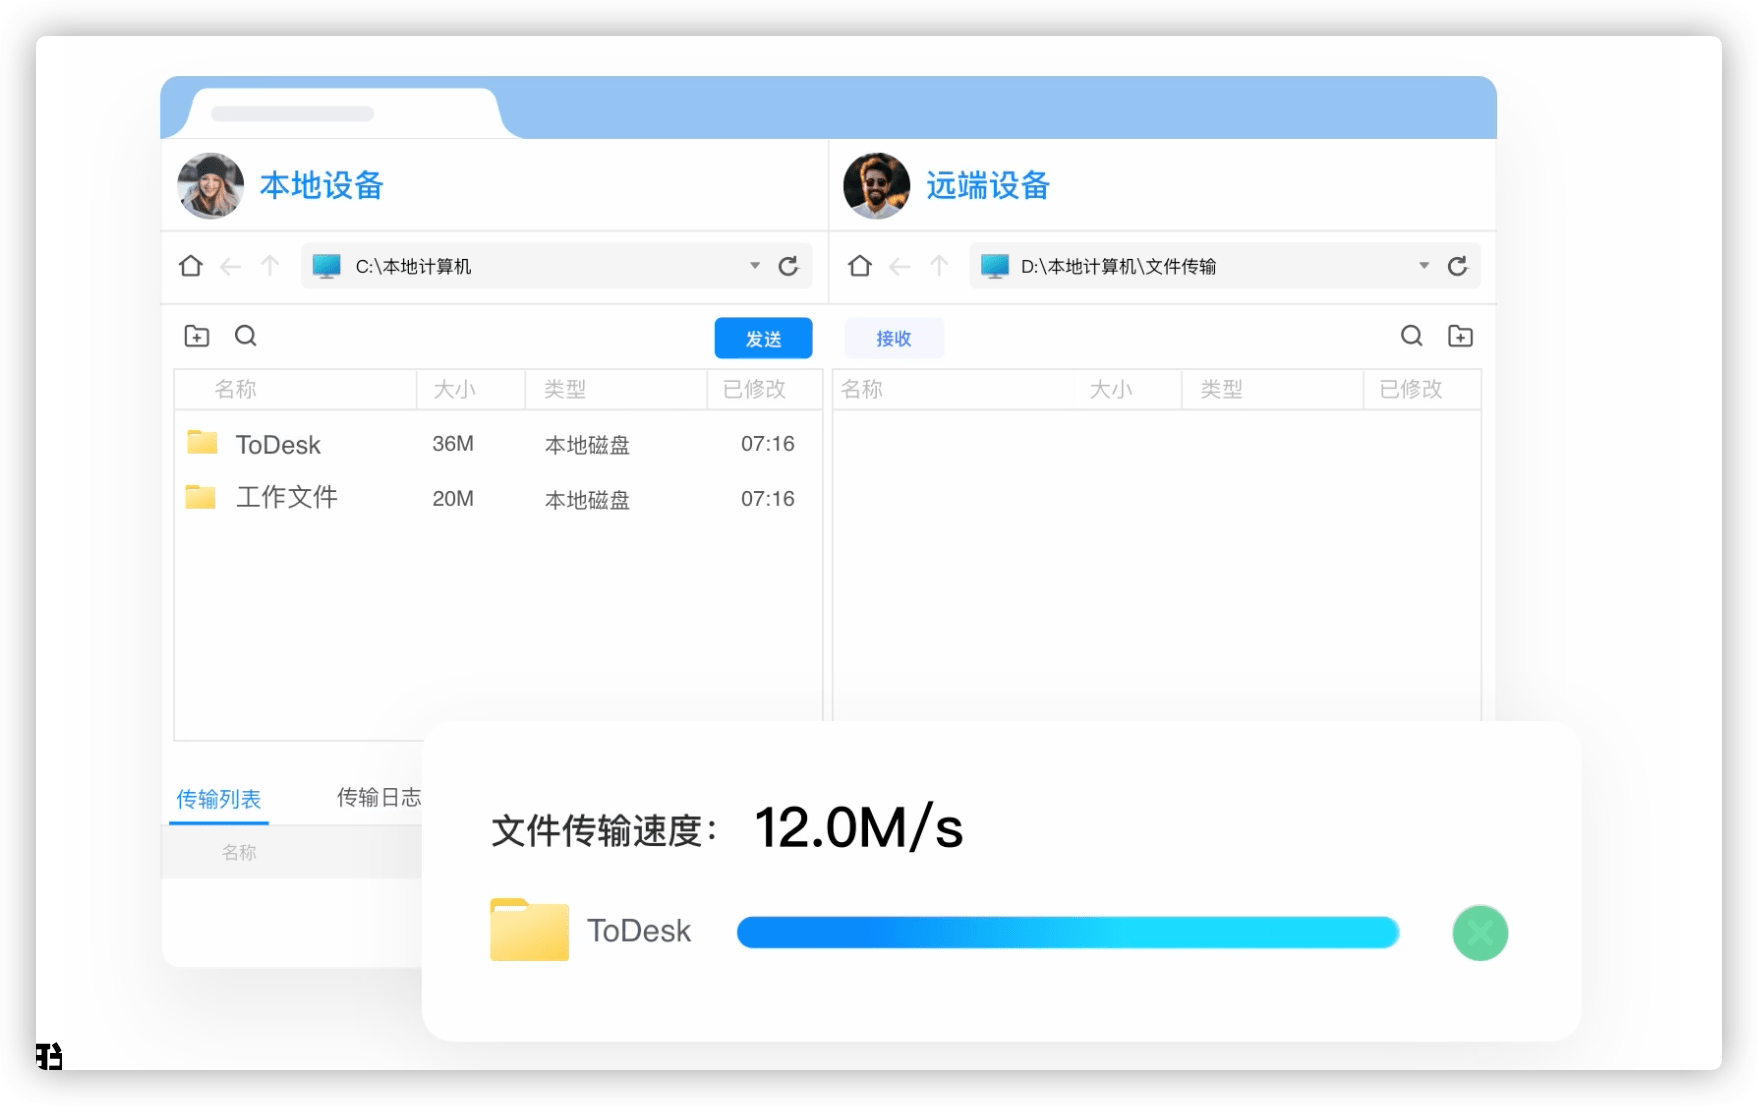
Task: Switch to 传输日志 tab
Action: pyautogui.click(x=379, y=798)
